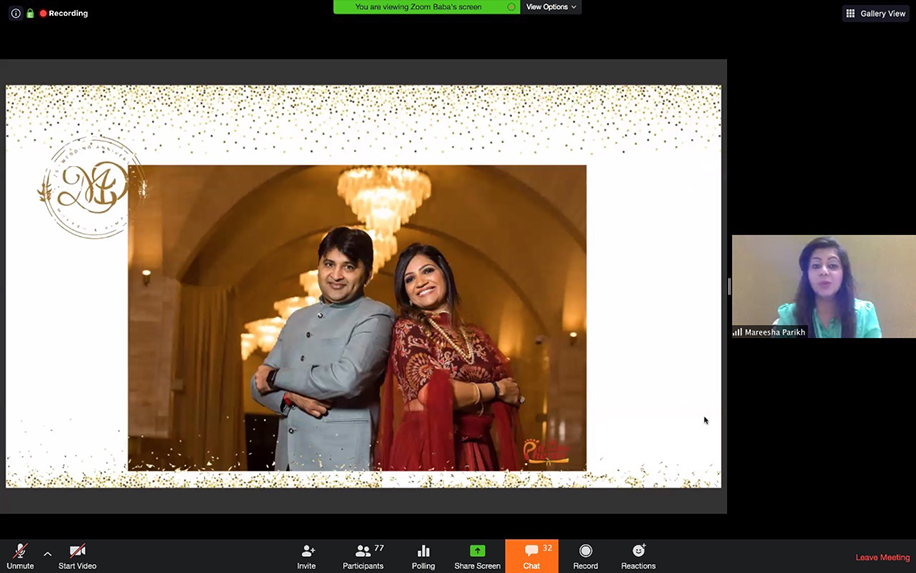
Task: Click the green screen-viewing notification banner
Action: coord(426,7)
